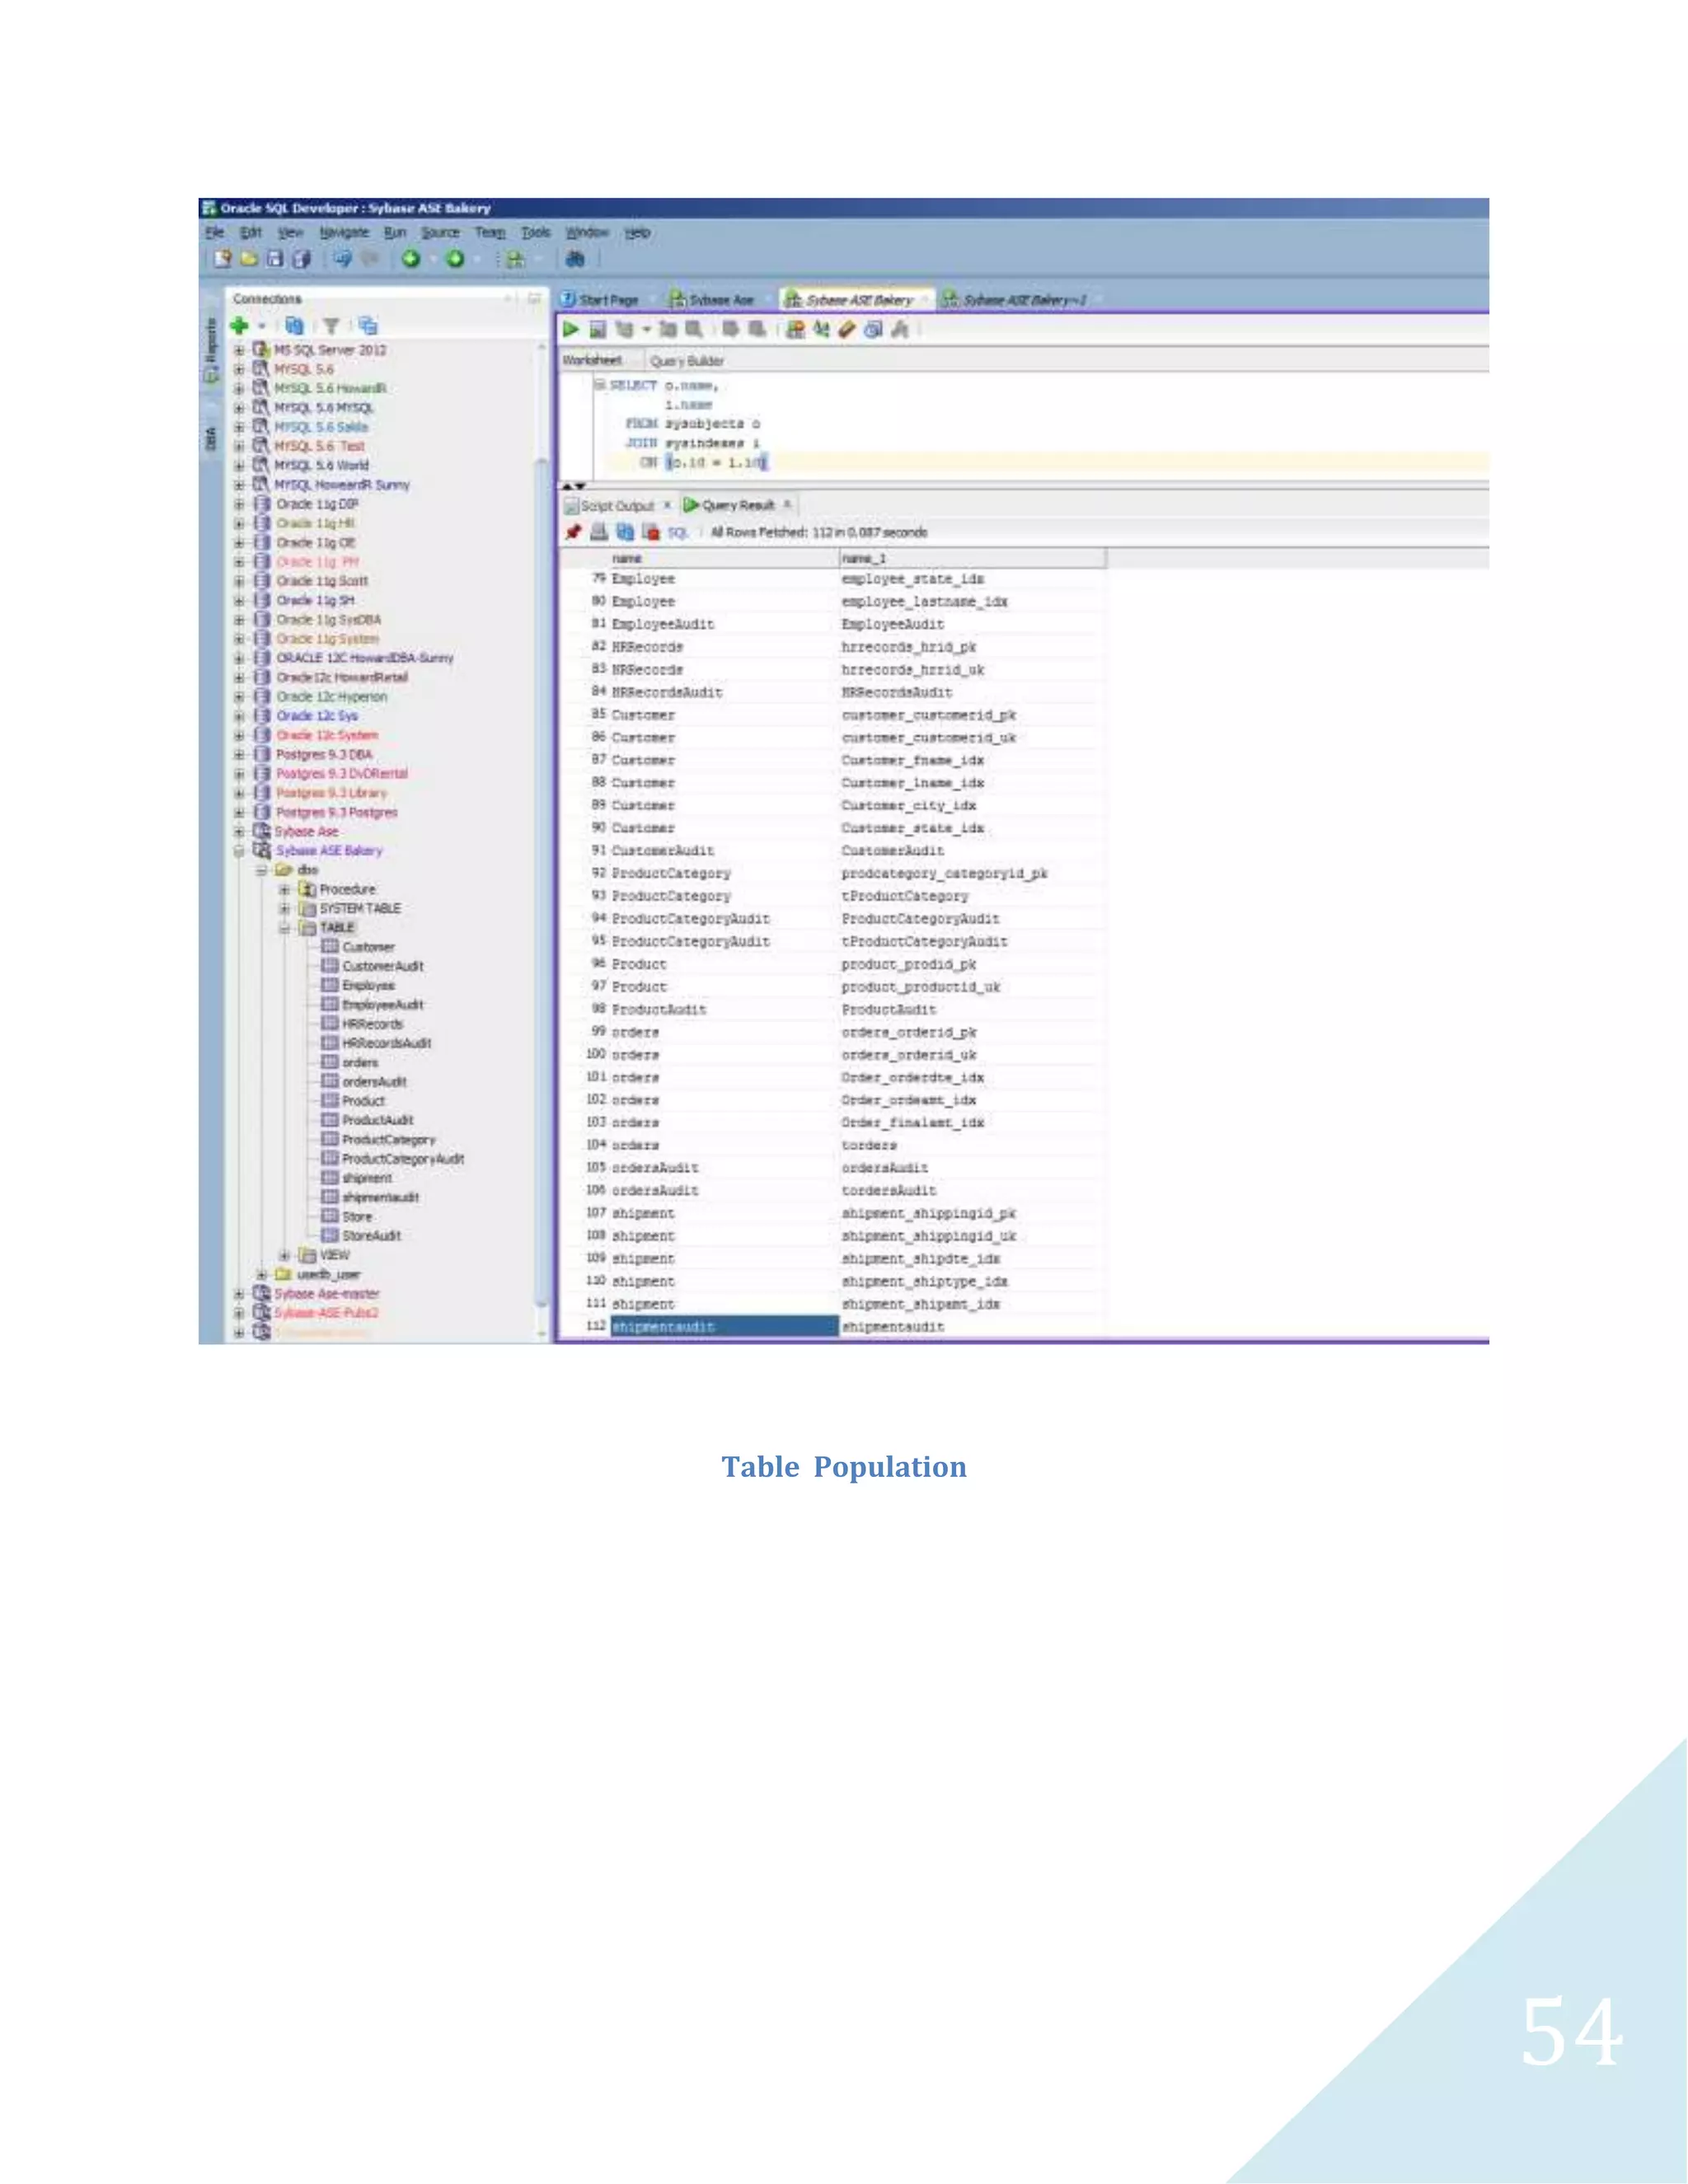
Task: Click the Filter connections funnel icon
Action: pos(331,326)
